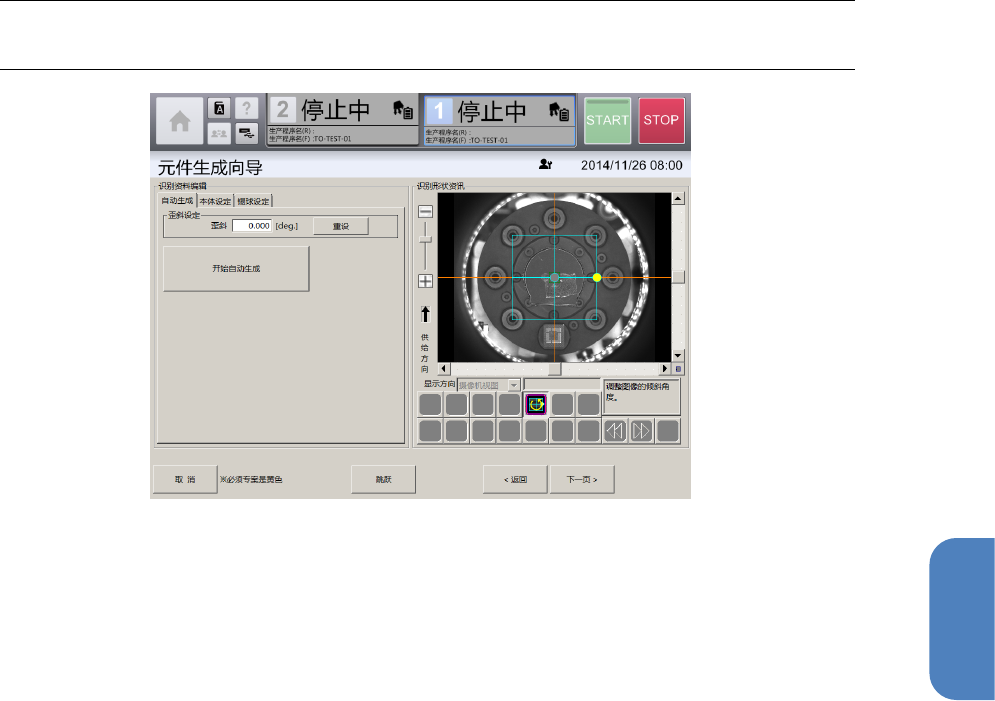
Task: Click the image zoom slider handle
Action: 425,238
